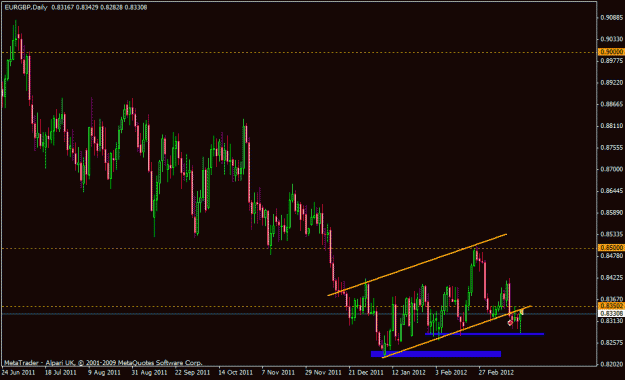Click the 21 Dec 2011 date label
625x380 pixels.
tap(366, 372)
